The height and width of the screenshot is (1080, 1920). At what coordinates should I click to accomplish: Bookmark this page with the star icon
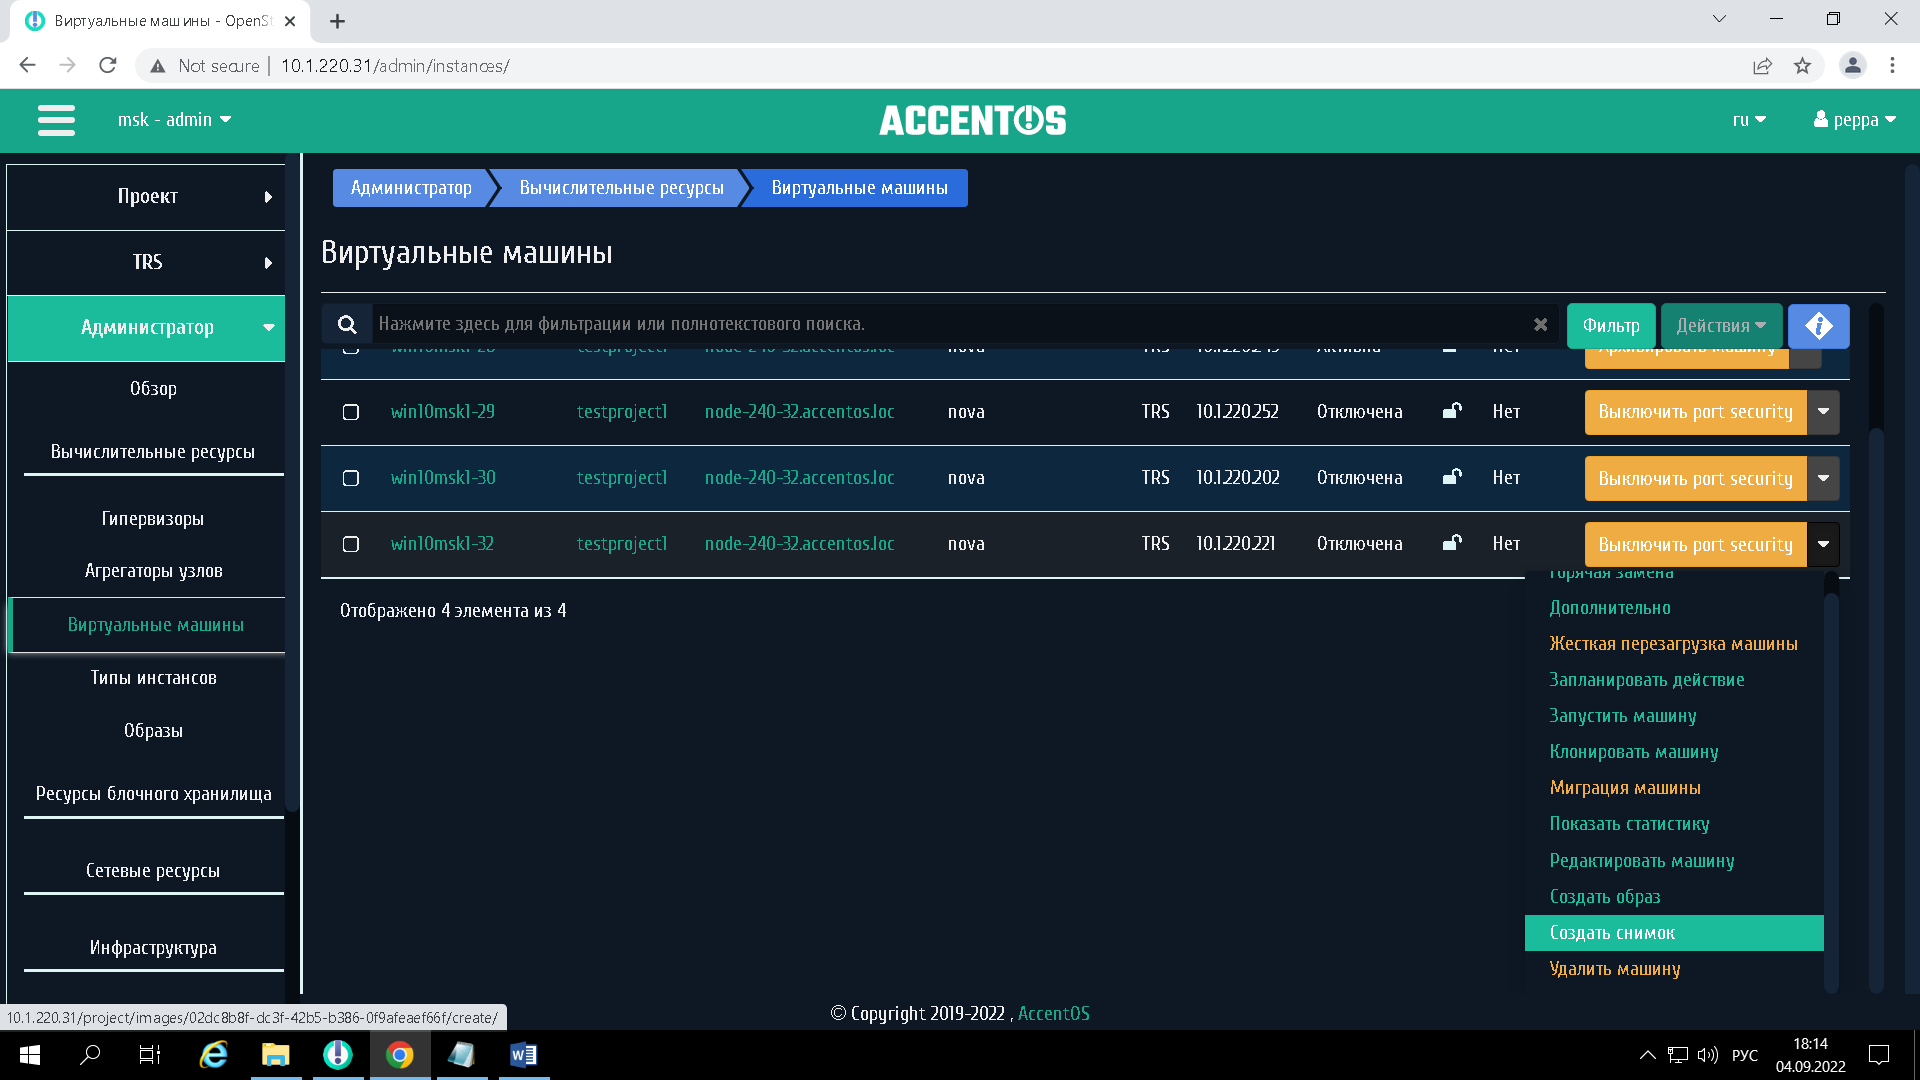pos(1802,66)
